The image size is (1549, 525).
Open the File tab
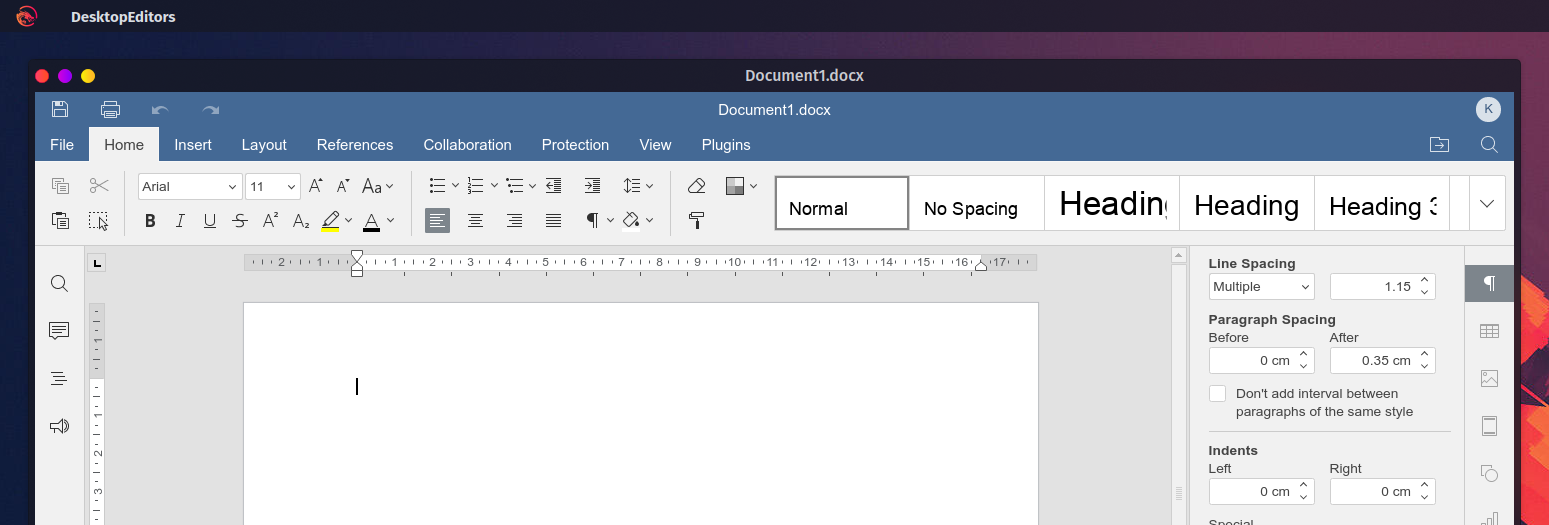pos(62,145)
